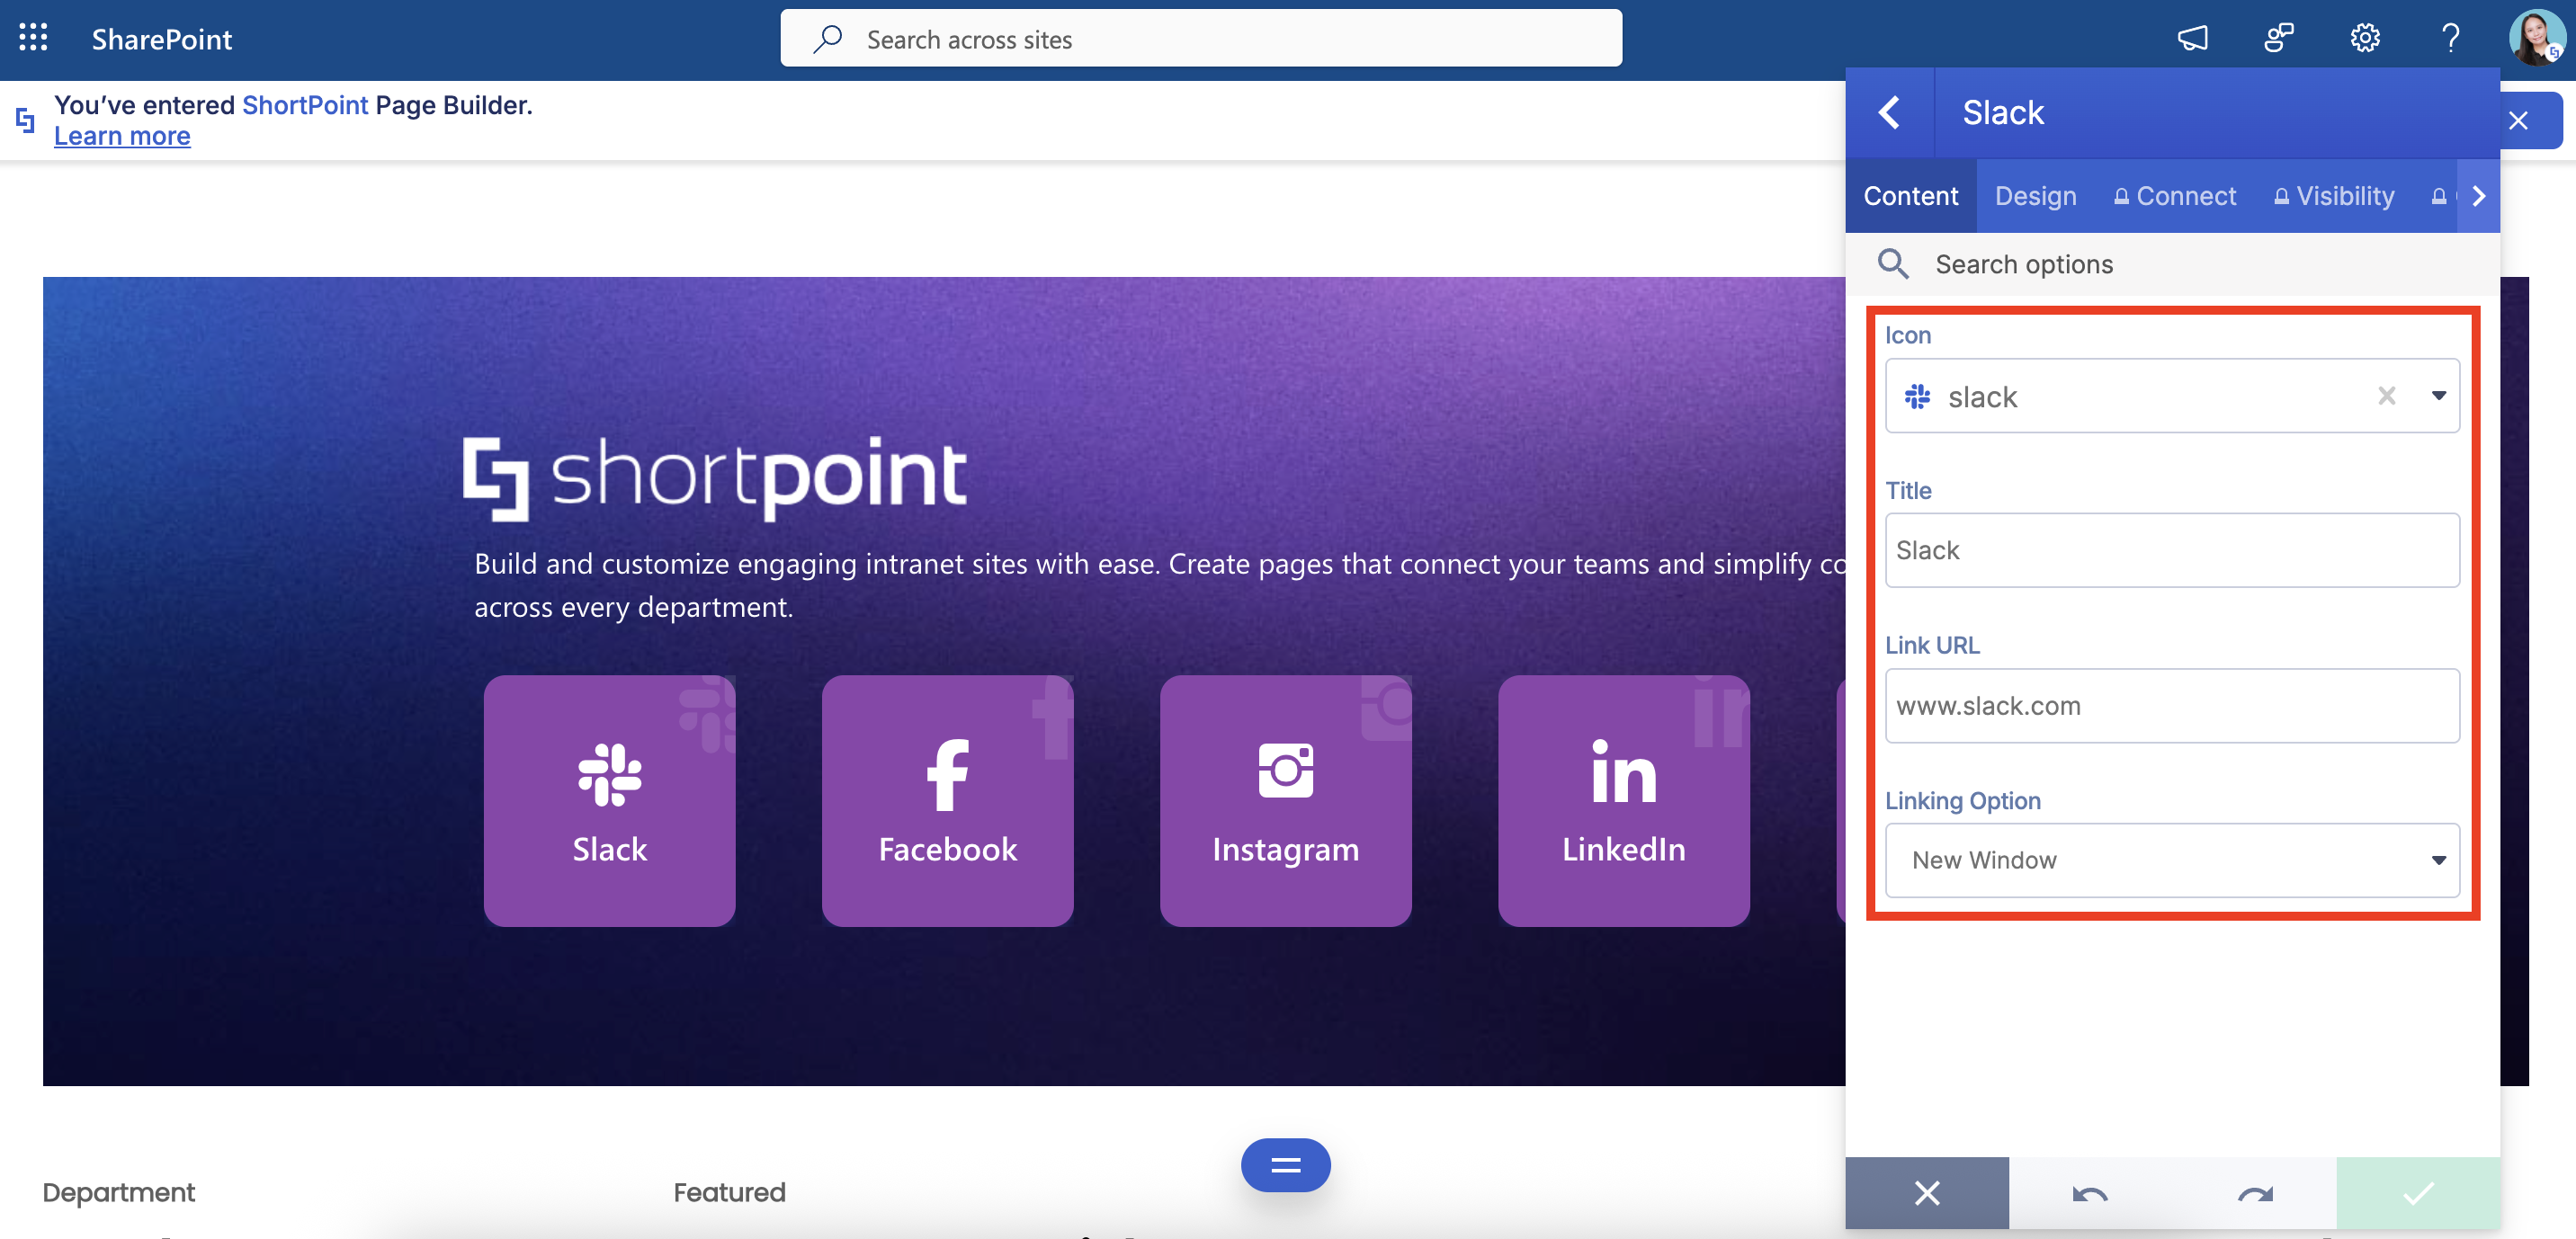Click the Link URL input field
Image resolution: width=2576 pixels, height=1239 pixels.
[x=2171, y=706]
